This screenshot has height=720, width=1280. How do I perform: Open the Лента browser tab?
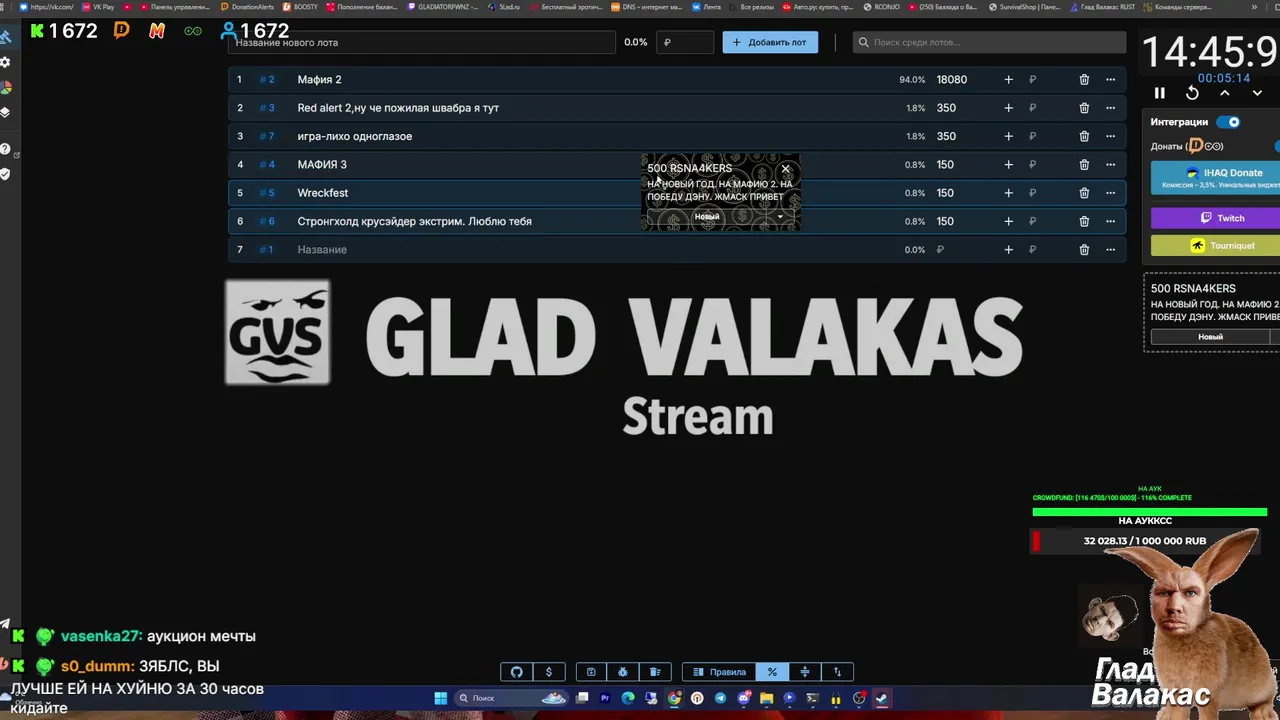(x=706, y=7)
